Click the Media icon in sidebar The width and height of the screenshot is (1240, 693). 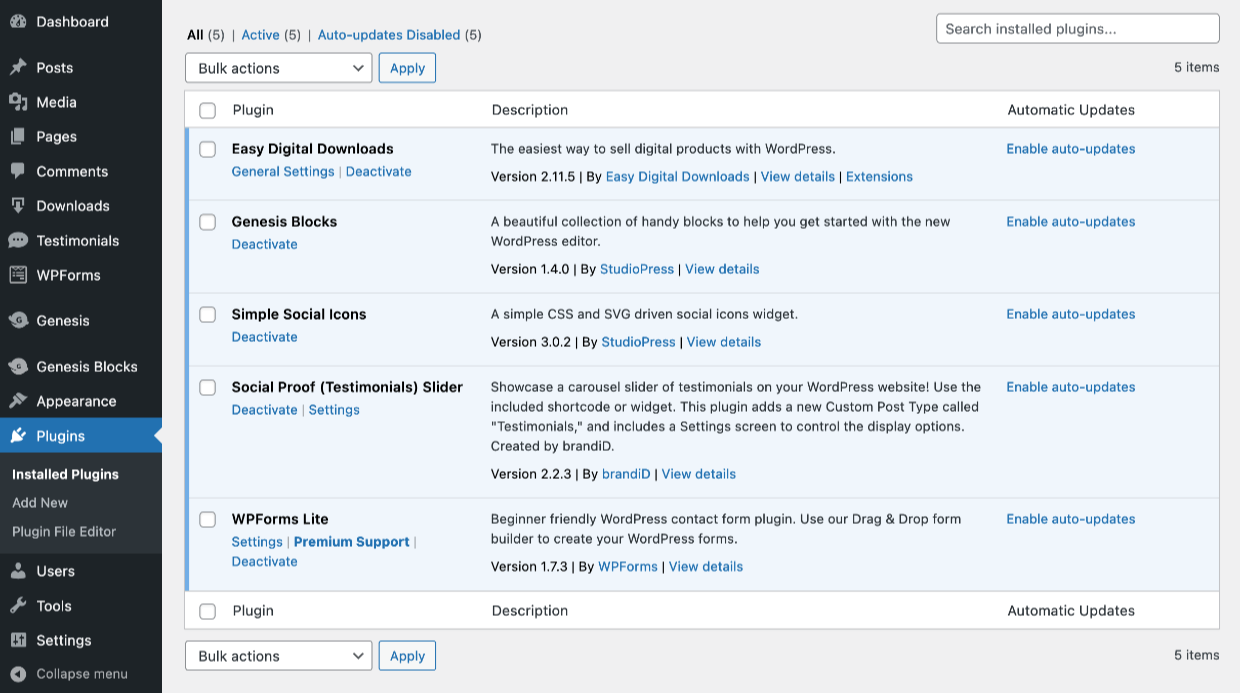coord(18,102)
